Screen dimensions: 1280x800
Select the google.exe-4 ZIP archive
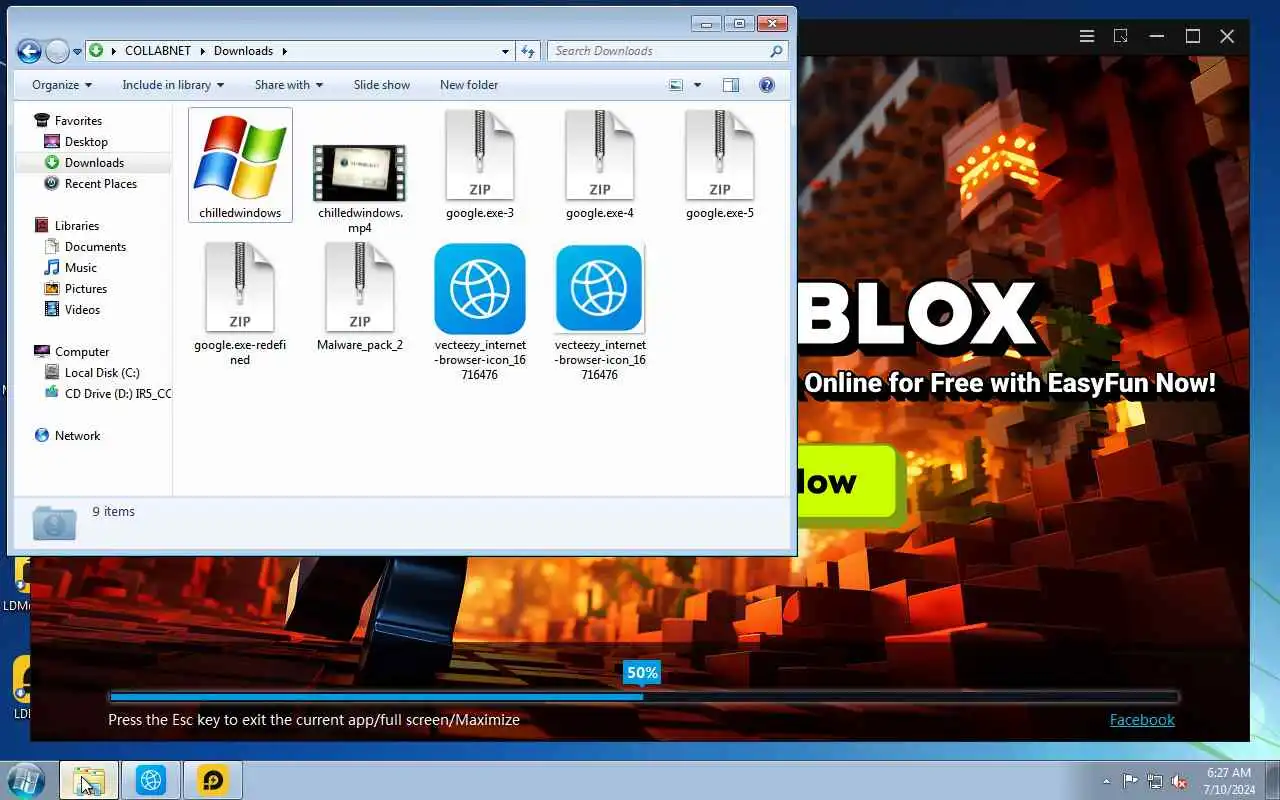(600, 164)
